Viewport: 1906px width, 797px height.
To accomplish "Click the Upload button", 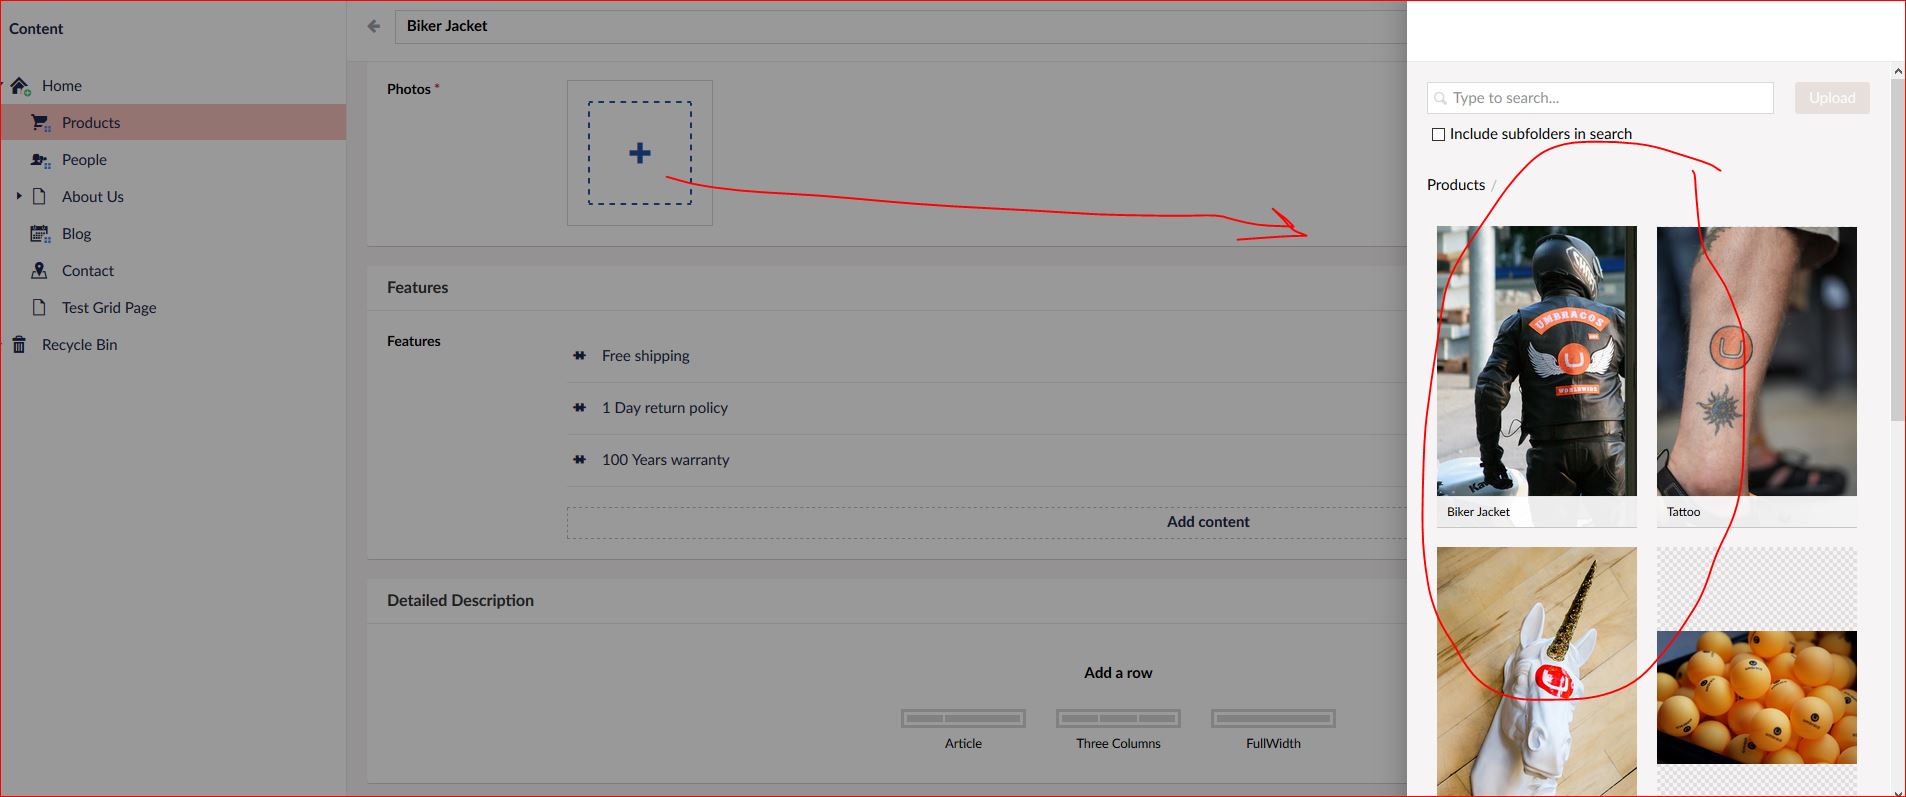I will 1831,98.
